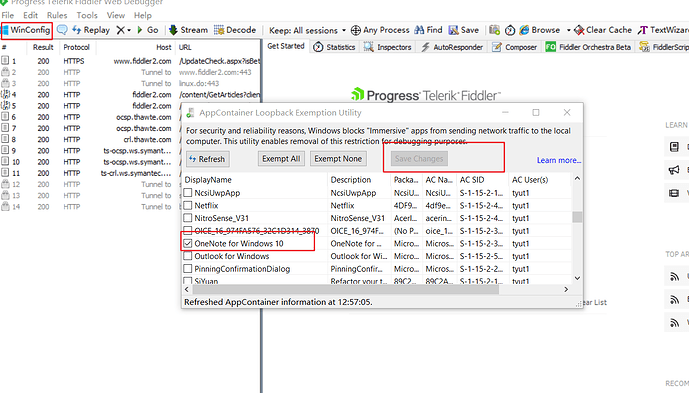
Task: Save sessions using the toolbar Save icon
Action: (464, 30)
